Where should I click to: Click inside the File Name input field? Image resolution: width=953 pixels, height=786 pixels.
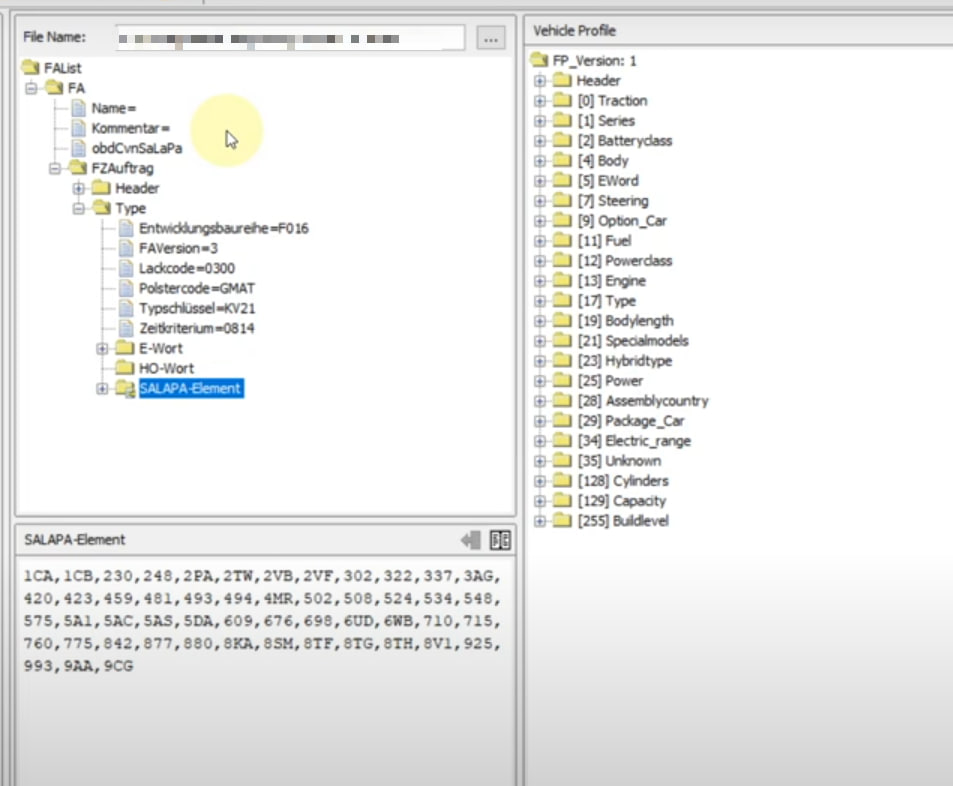[290, 39]
